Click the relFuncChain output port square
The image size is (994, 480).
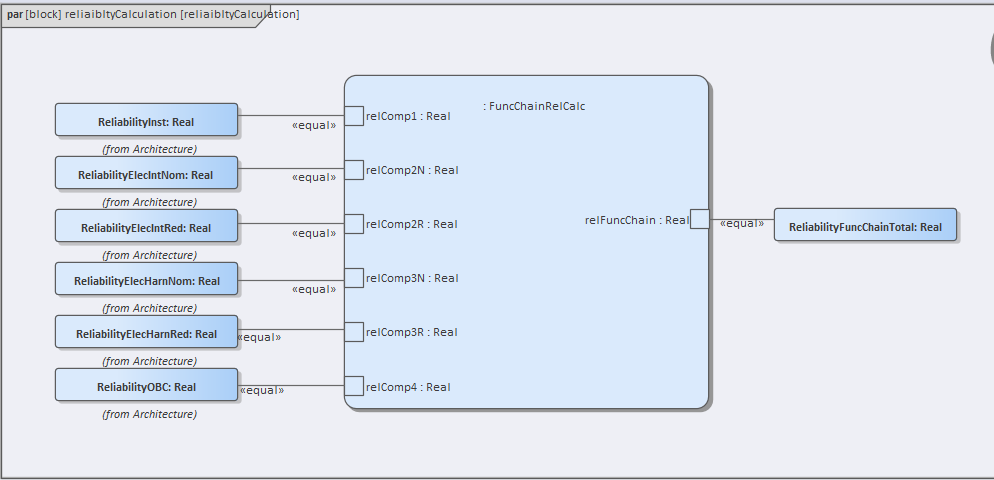pos(700,219)
